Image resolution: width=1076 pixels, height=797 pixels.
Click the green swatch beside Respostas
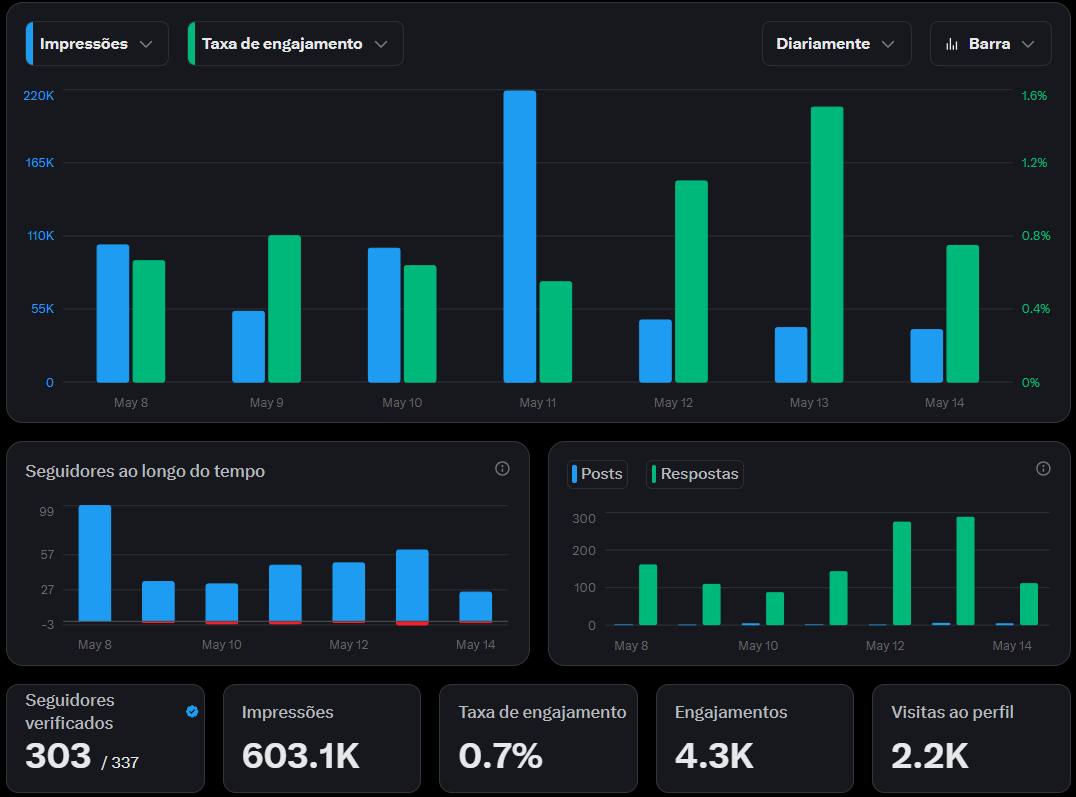(654, 474)
